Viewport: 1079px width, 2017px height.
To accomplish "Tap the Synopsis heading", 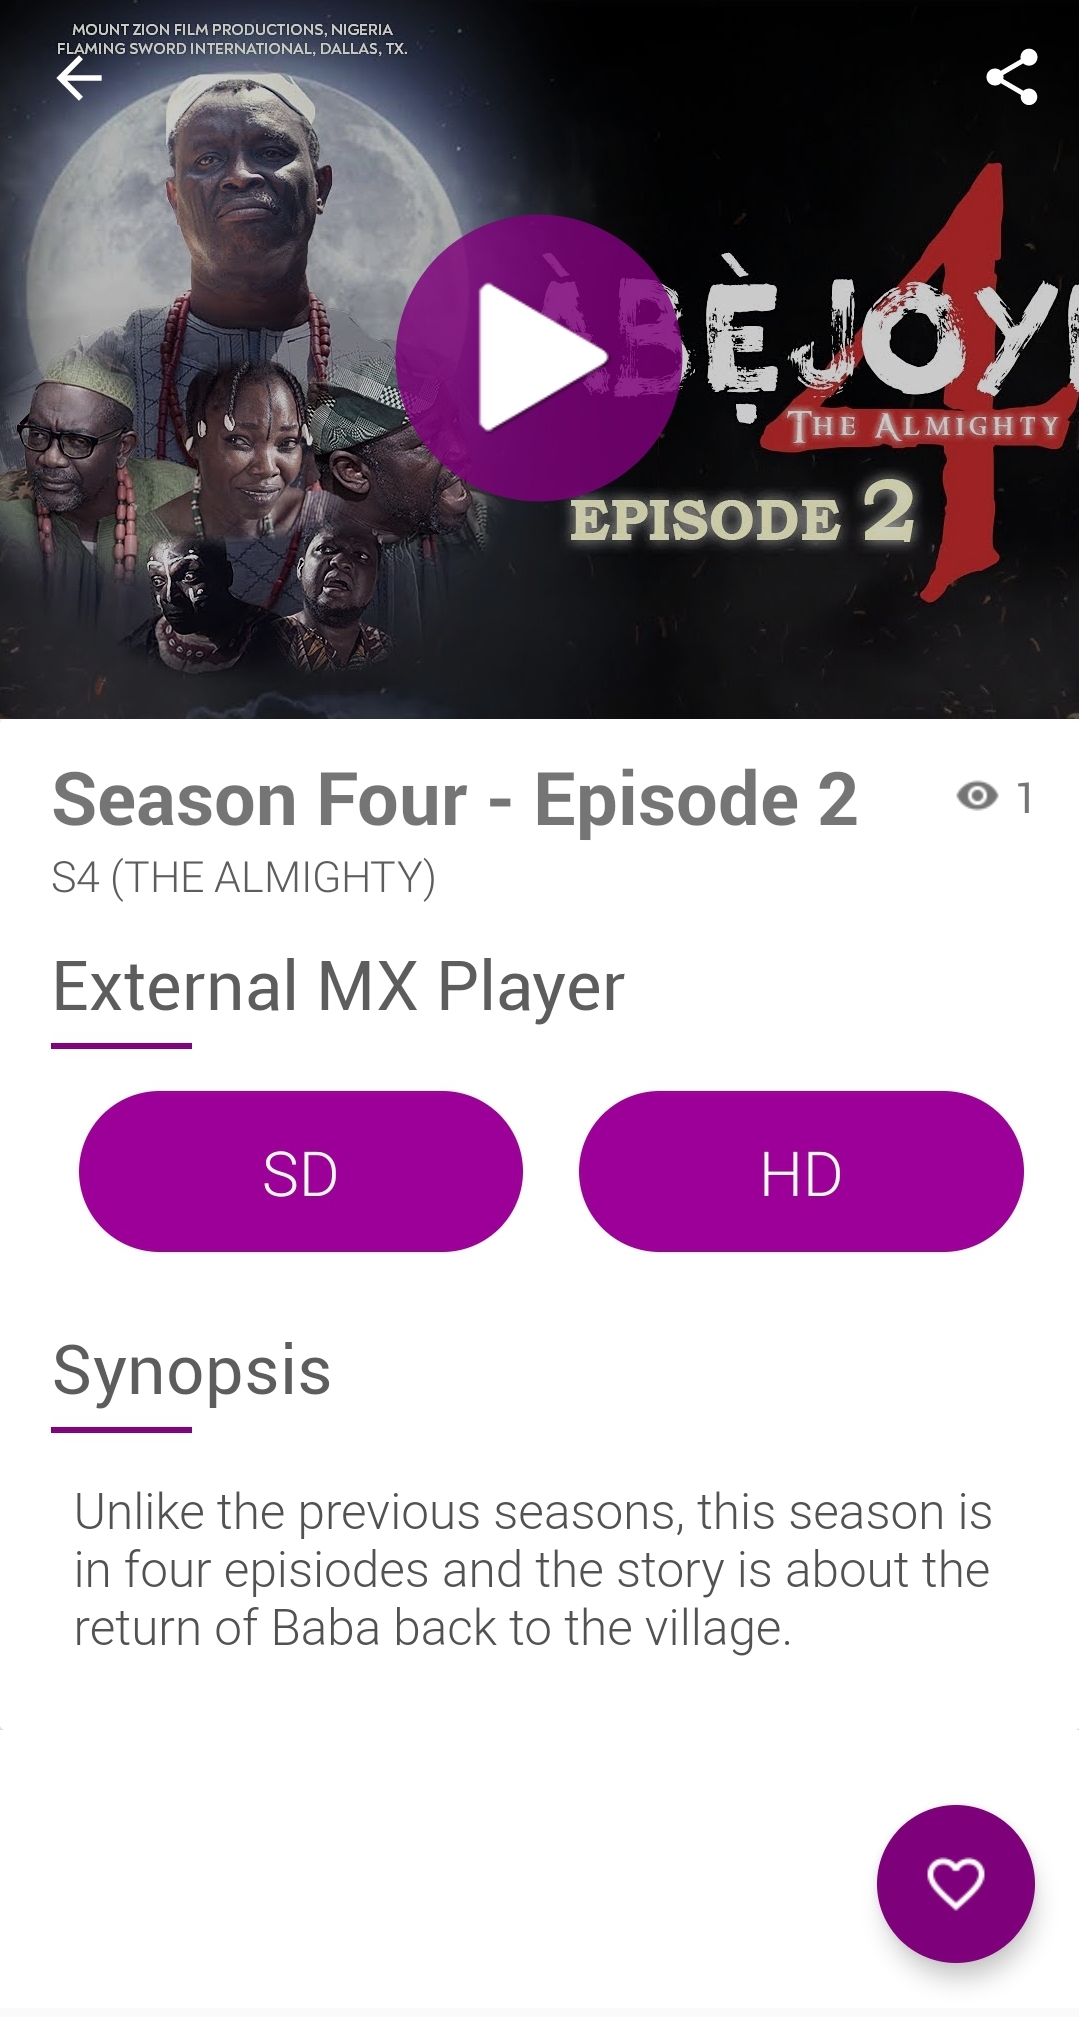I will pos(191,1371).
